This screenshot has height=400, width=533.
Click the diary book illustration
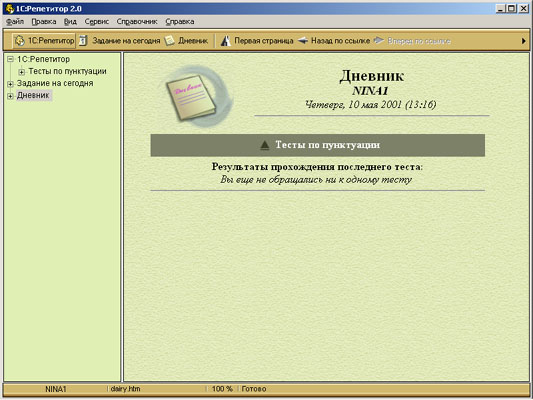pyautogui.click(x=195, y=97)
